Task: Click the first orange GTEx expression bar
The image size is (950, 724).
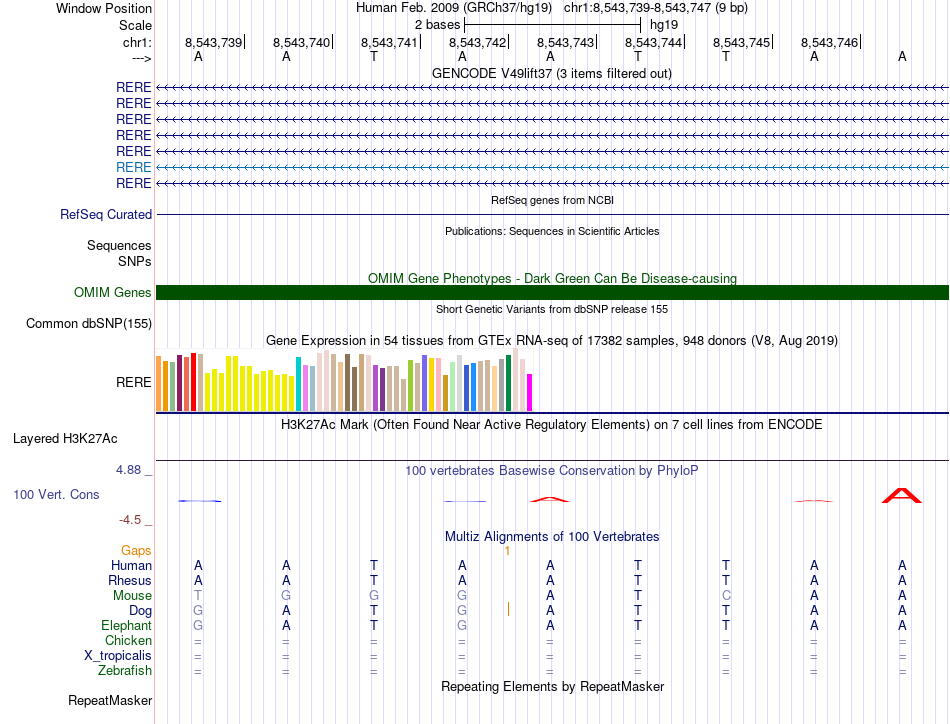Action: tap(159, 382)
